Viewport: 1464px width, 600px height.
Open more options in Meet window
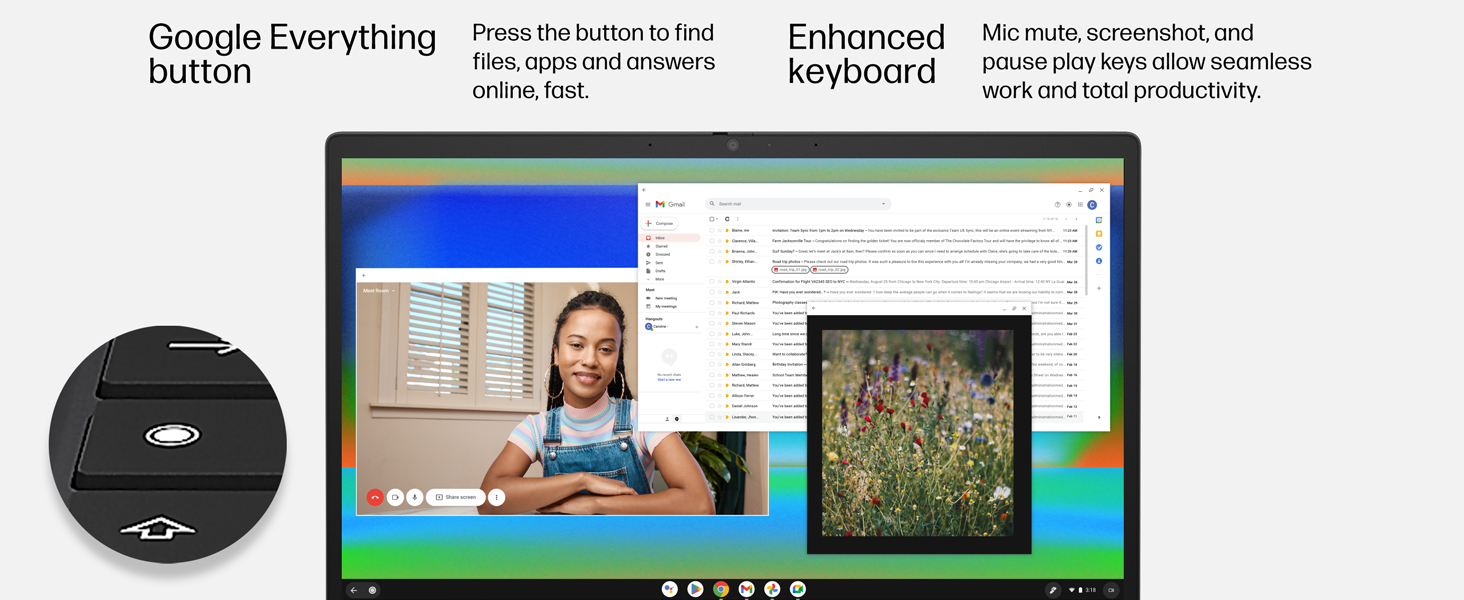[496, 497]
